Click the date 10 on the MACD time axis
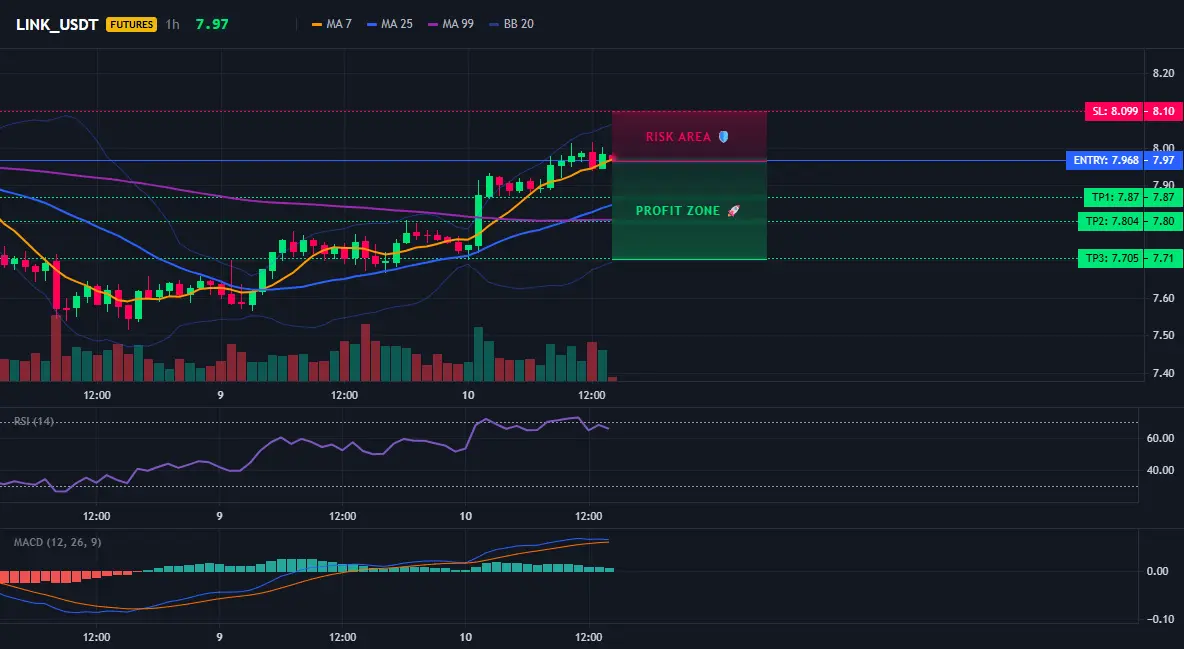Screen dimensions: 1184x649 [466, 637]
